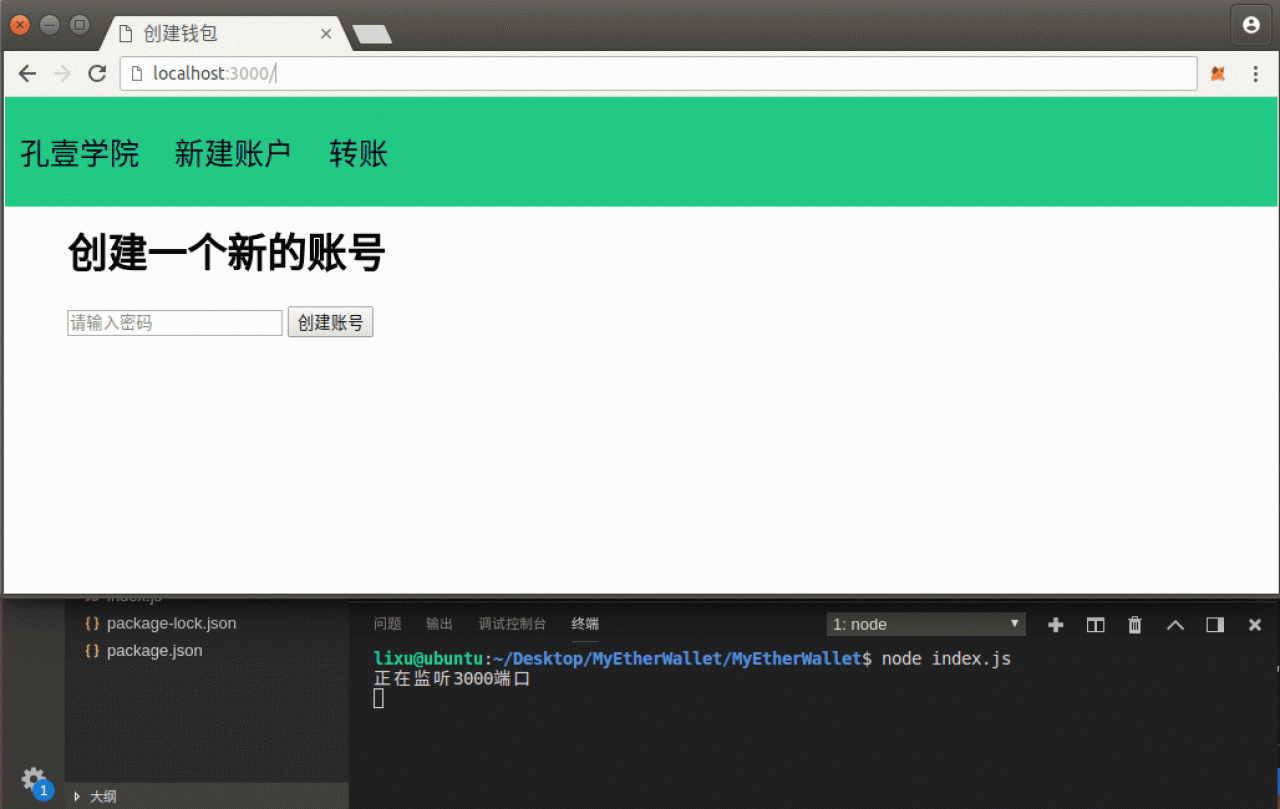Image resolution: width=1280 pixels, height=809 pixels.
Task: Open VS Code settings gear
Action: [x=33, y=778]
